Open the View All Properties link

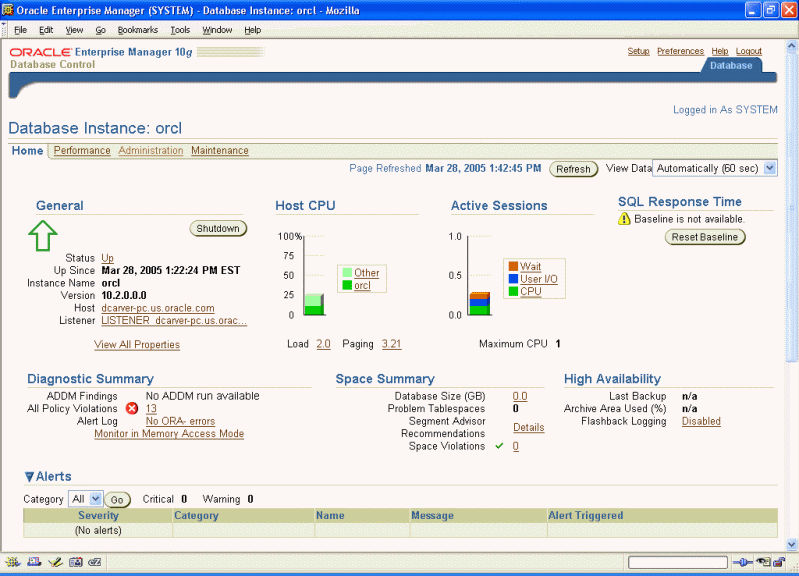(x=137, y=345)
